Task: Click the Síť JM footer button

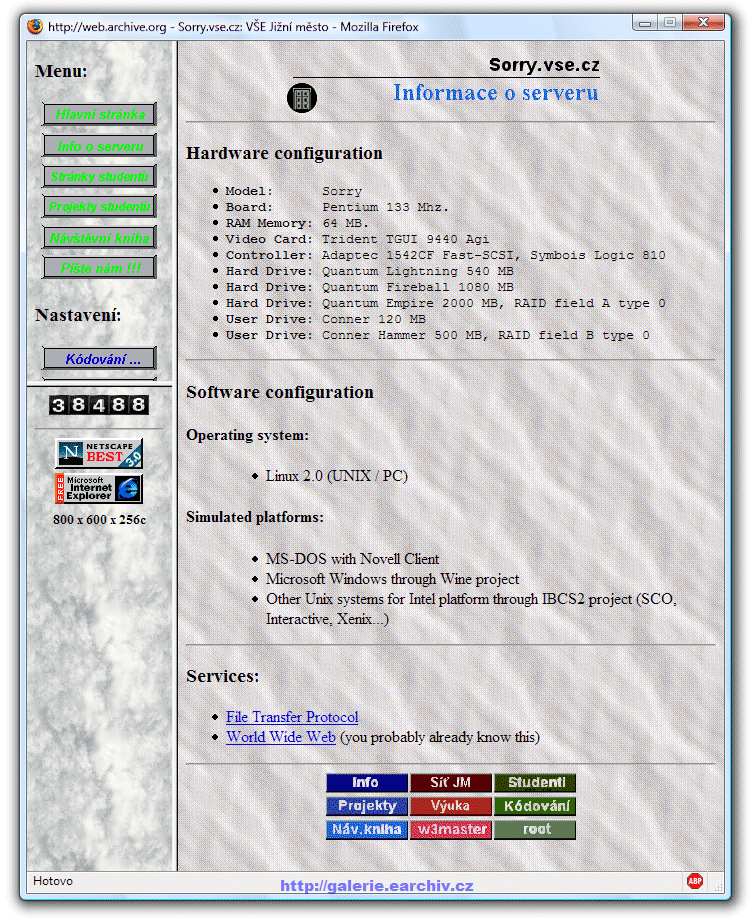Action: [x=451, y=783]
